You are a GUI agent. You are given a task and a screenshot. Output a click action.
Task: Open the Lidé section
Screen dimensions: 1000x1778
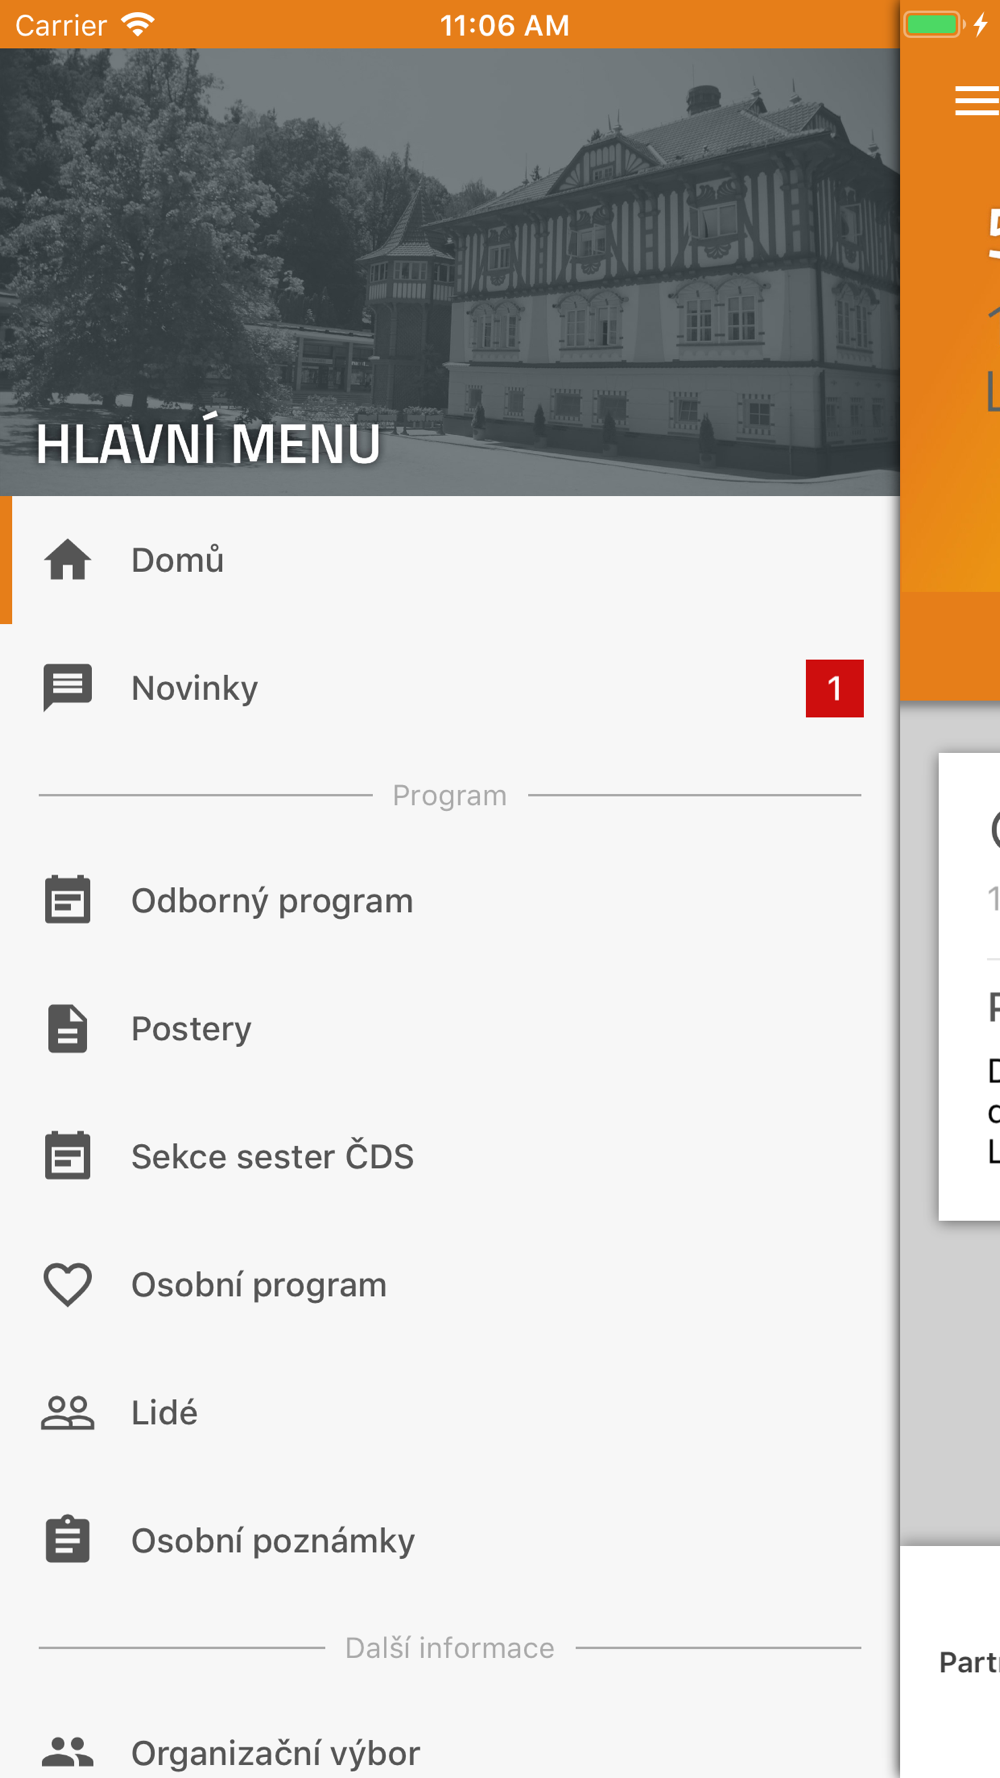[x=450, y=1412]
